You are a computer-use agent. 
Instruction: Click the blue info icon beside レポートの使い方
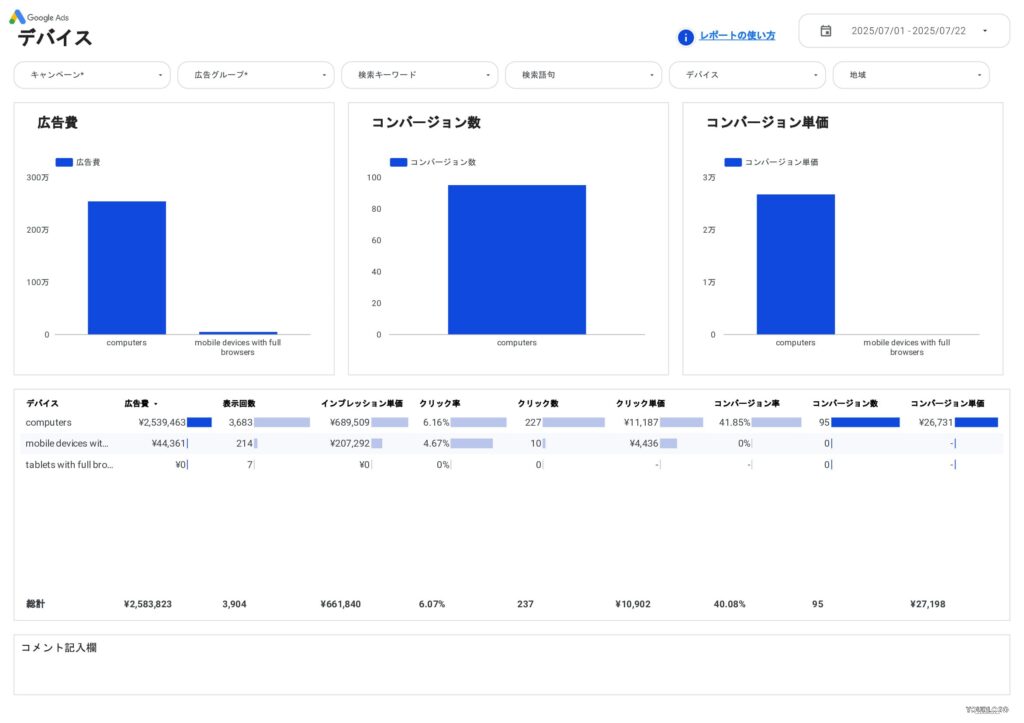pos(685,36)
